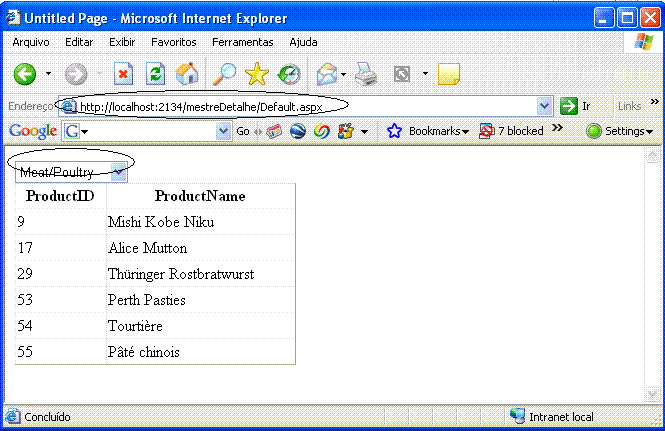Viewport: 665px width, 431px height.
Task: Click the blue globe icon on Google toolbar
Action: pyautogui.click(x=298, y=131)
